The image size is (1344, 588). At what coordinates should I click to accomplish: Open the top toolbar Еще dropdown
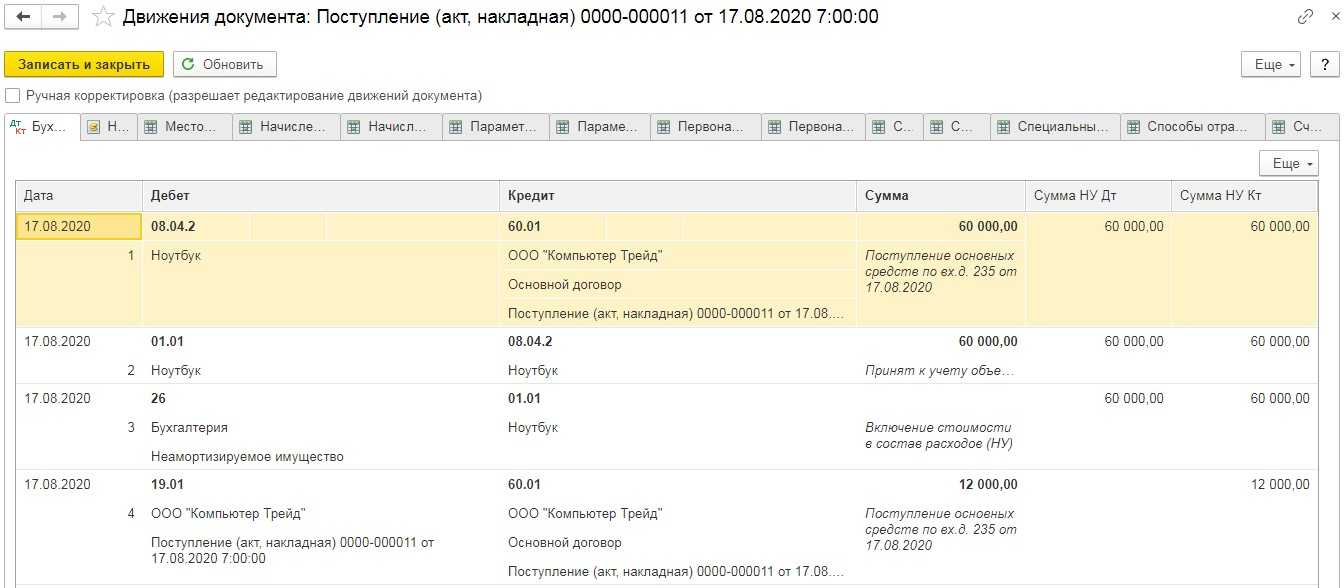[x=1271, y=64]
